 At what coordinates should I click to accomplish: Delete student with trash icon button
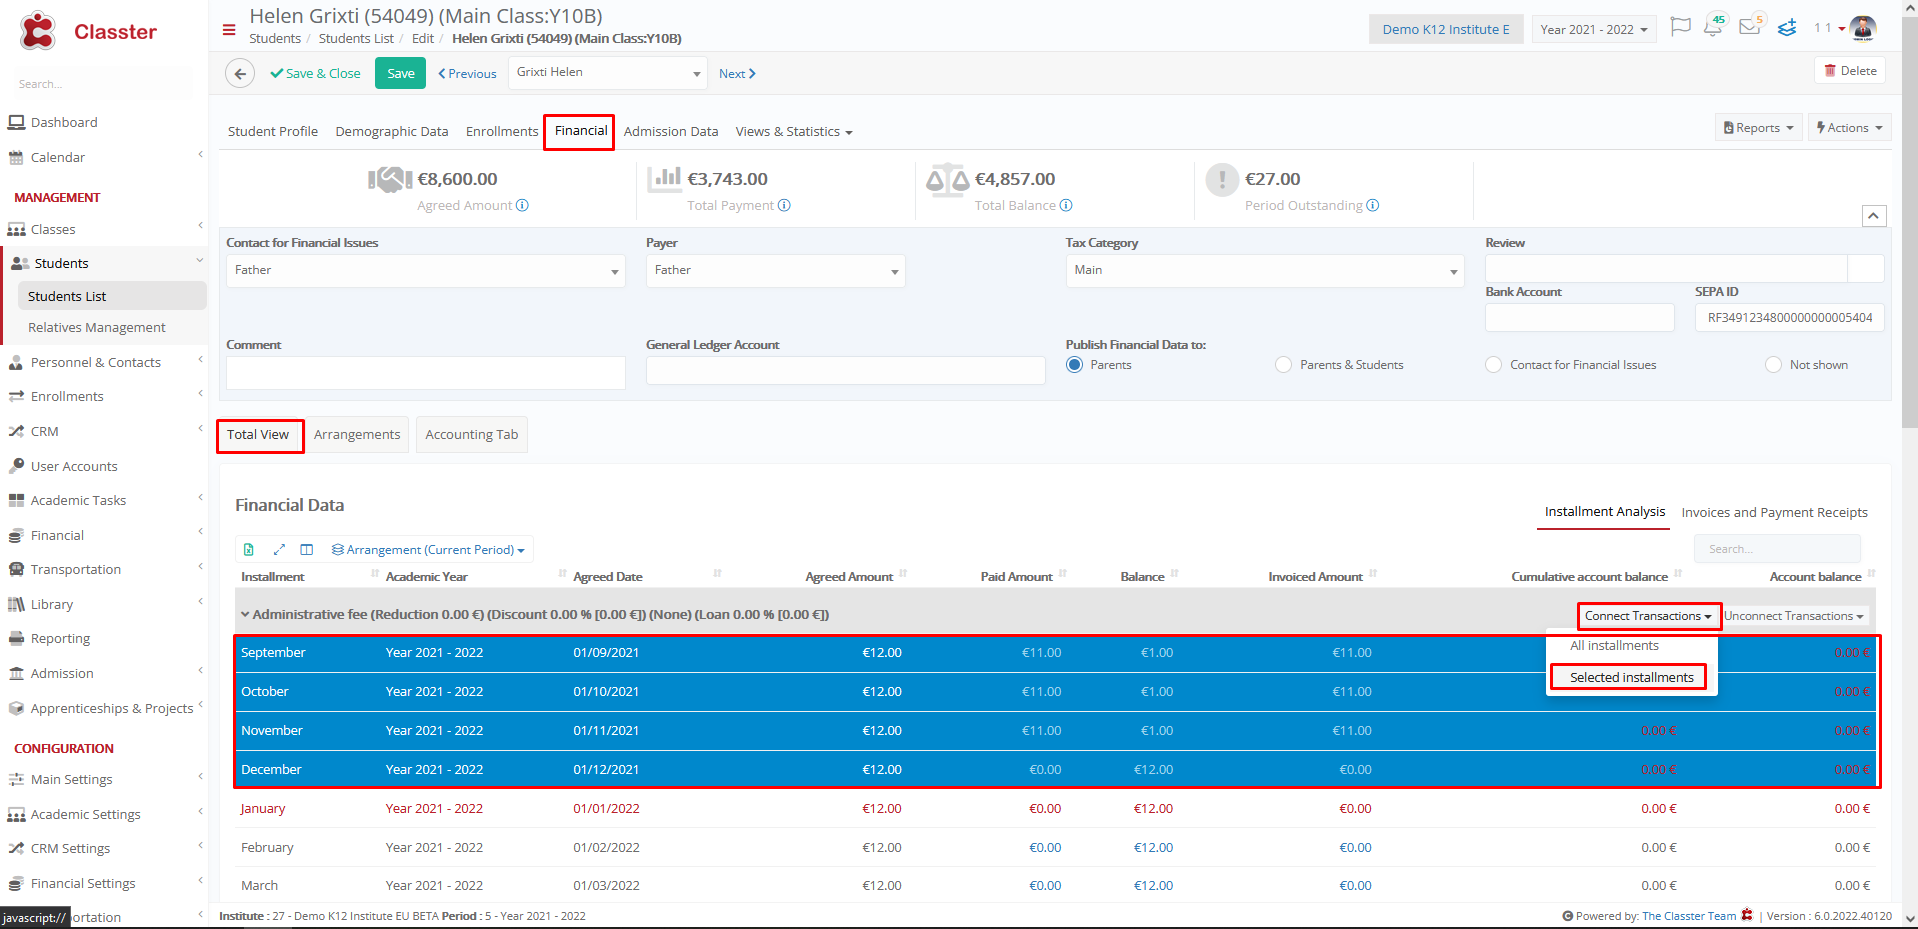1849,70
